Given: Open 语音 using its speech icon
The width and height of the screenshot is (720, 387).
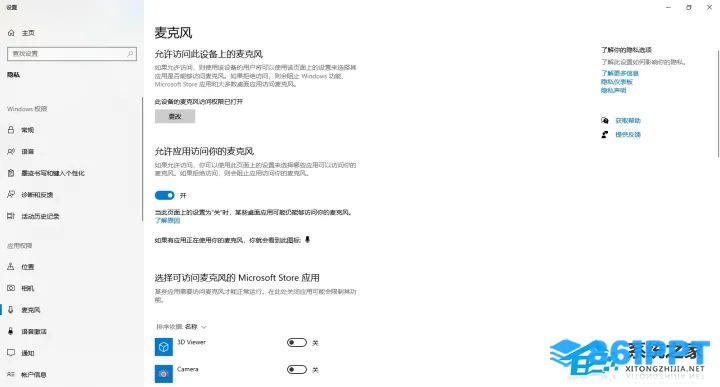Looking at the screenshot, I should (11, 151).
